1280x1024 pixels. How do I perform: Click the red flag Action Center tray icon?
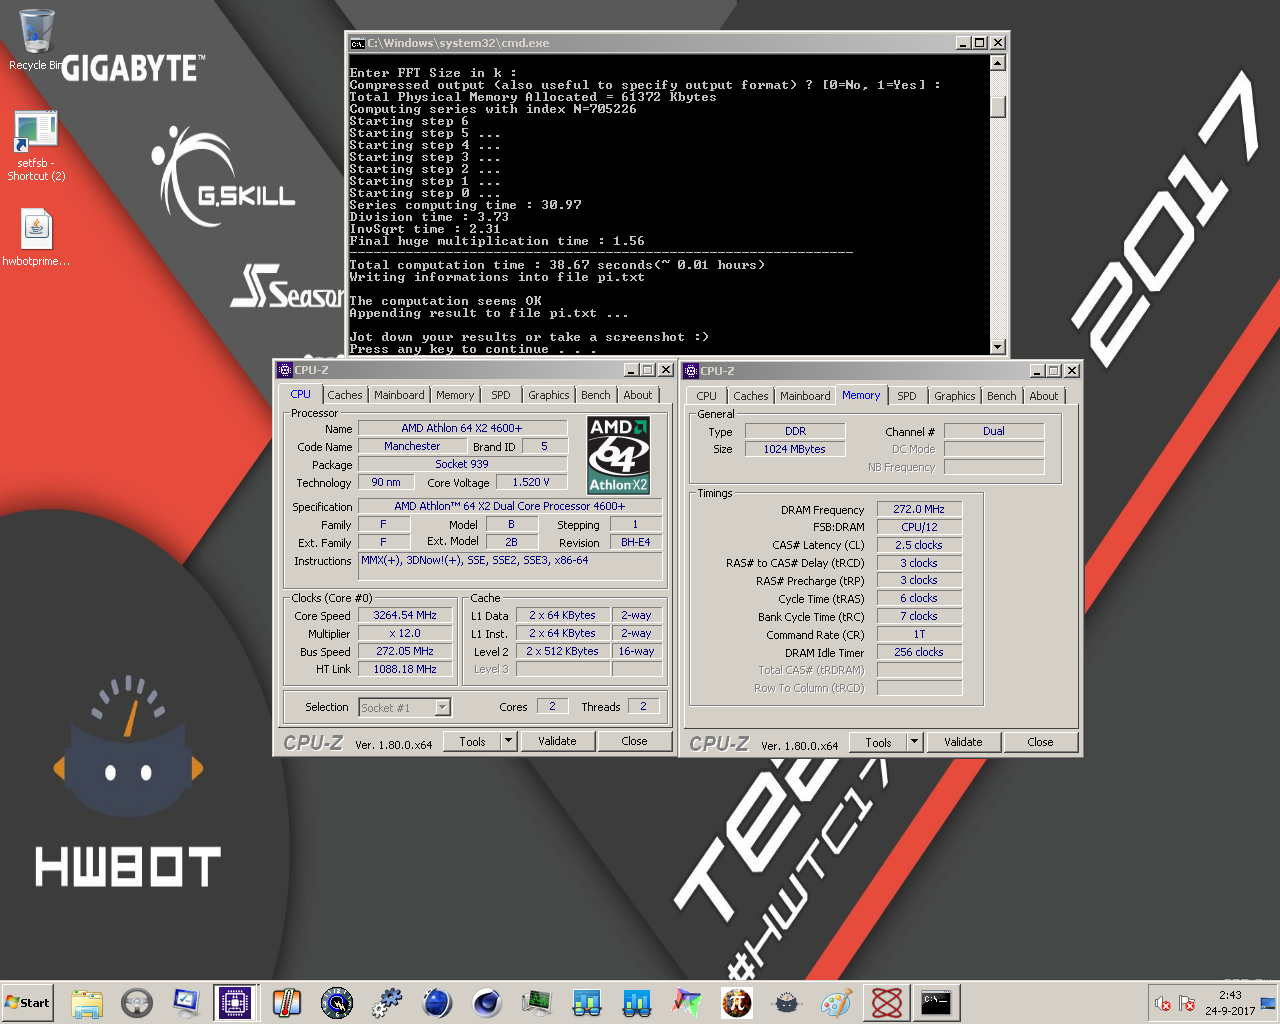[1187, 1003]
